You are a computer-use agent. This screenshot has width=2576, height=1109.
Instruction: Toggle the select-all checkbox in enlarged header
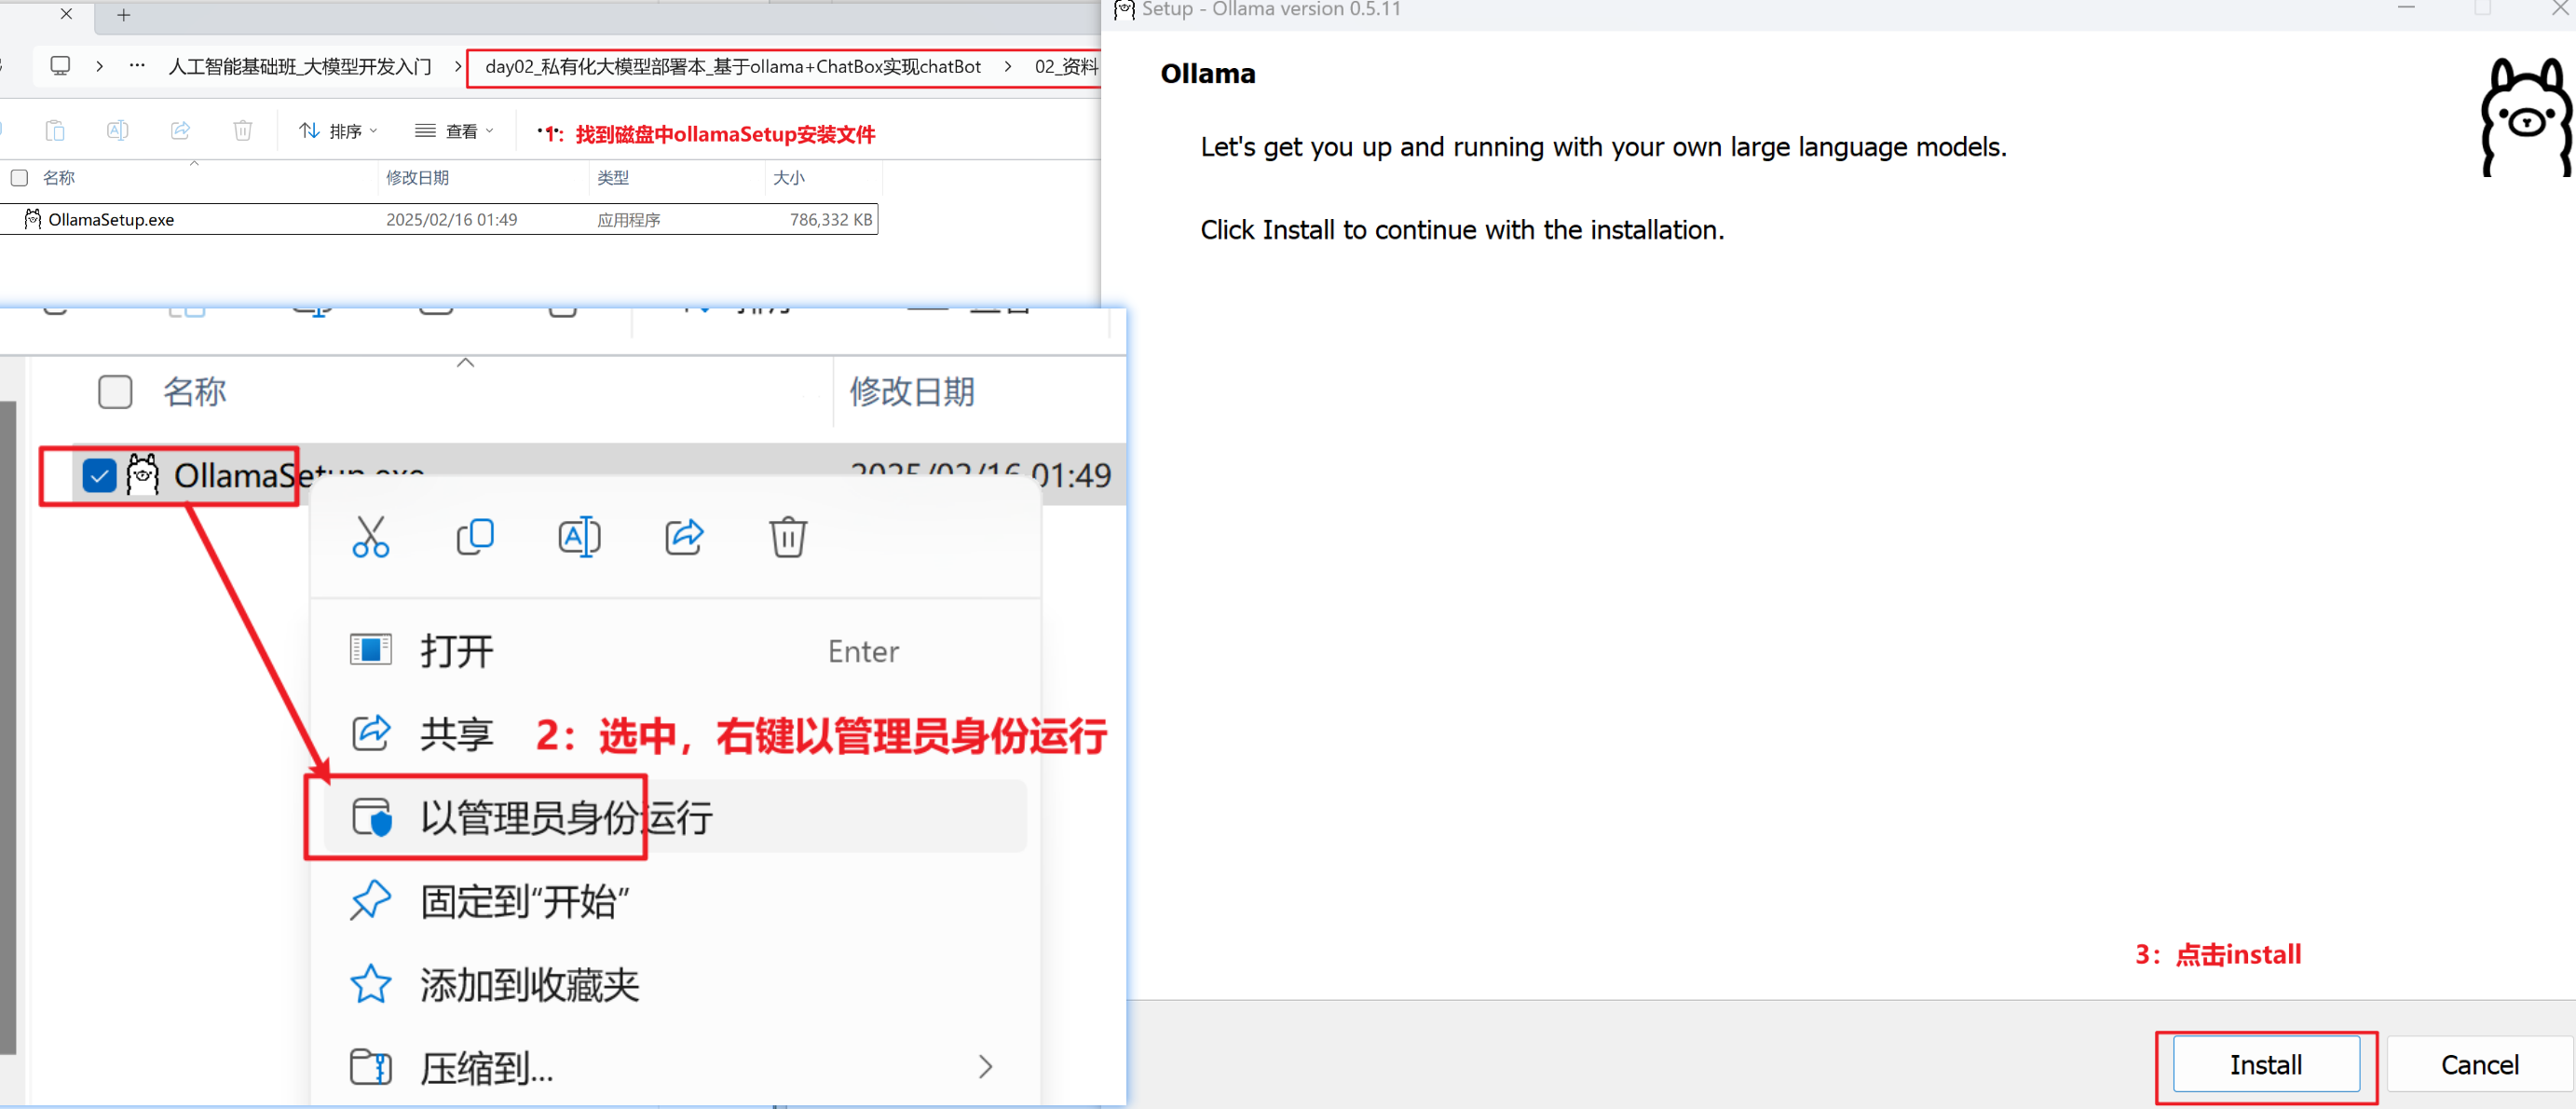(115, 392)
